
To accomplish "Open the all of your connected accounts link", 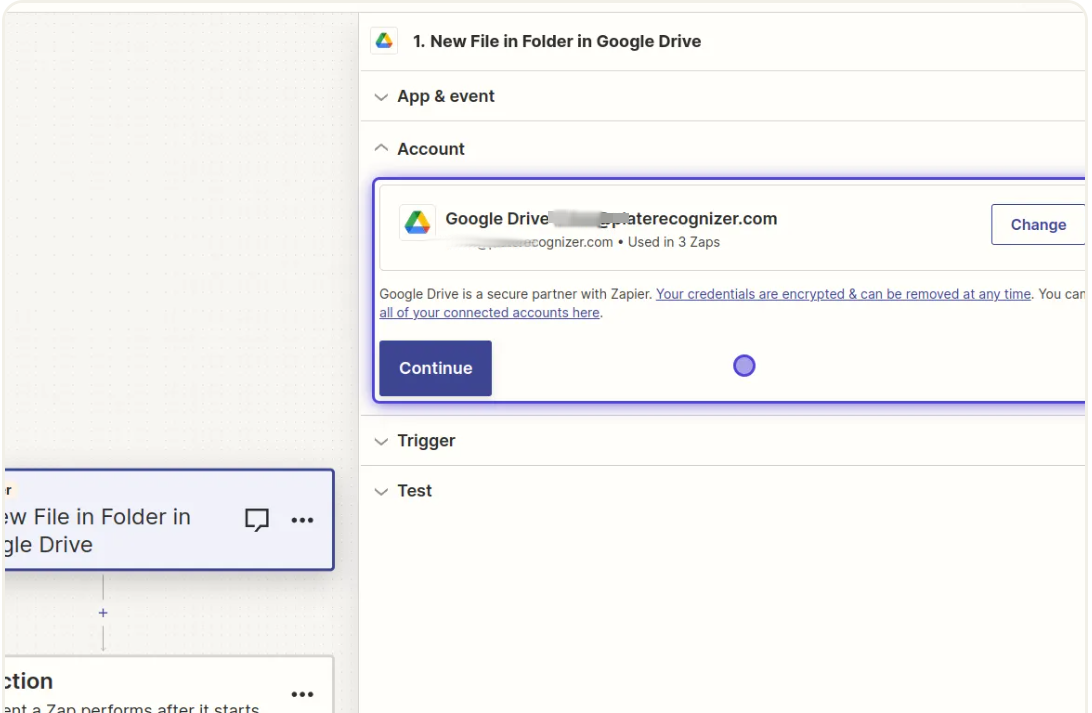I will tap(489, 313).
